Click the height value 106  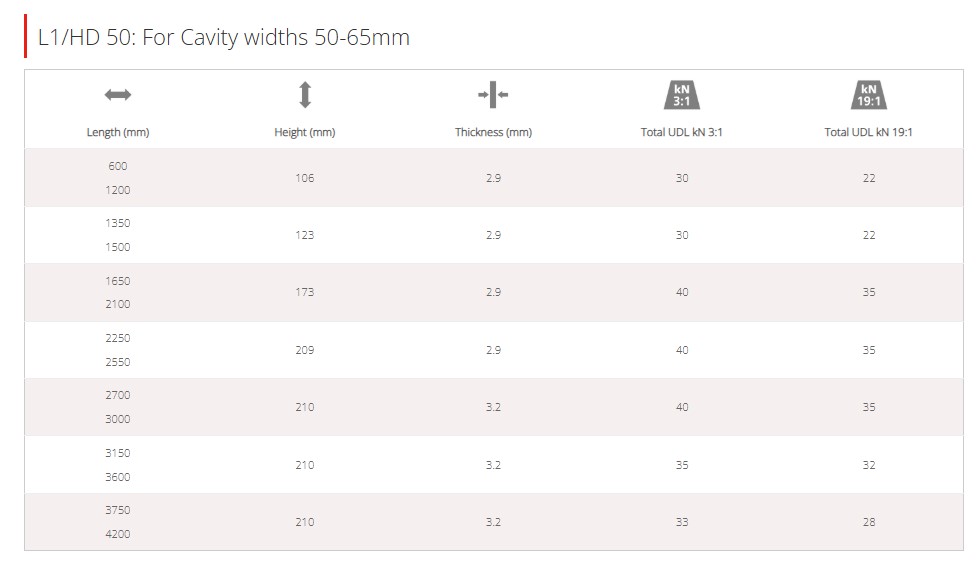(304, 178)
